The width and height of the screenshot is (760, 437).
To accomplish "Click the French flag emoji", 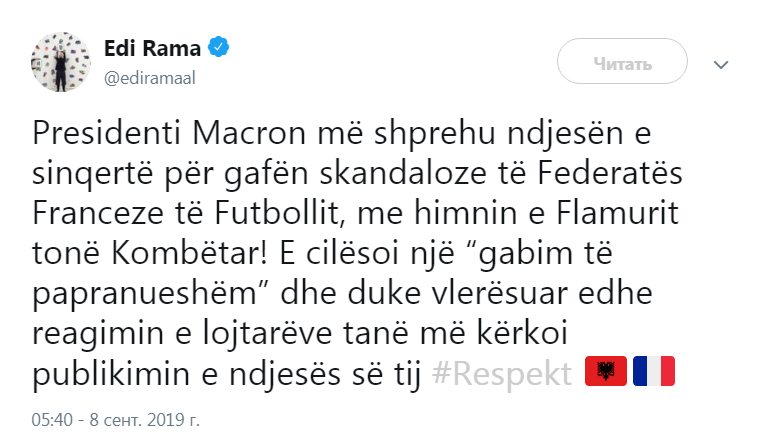I will tap(655, 372).
